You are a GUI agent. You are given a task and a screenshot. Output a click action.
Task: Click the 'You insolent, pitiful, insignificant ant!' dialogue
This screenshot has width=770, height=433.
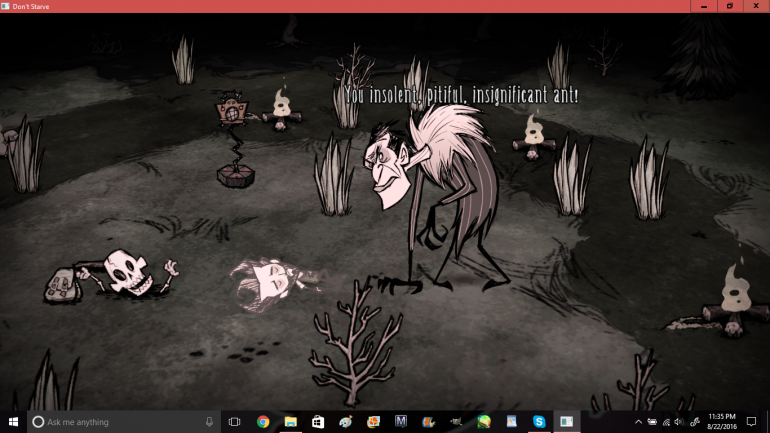tap(461, 95)
